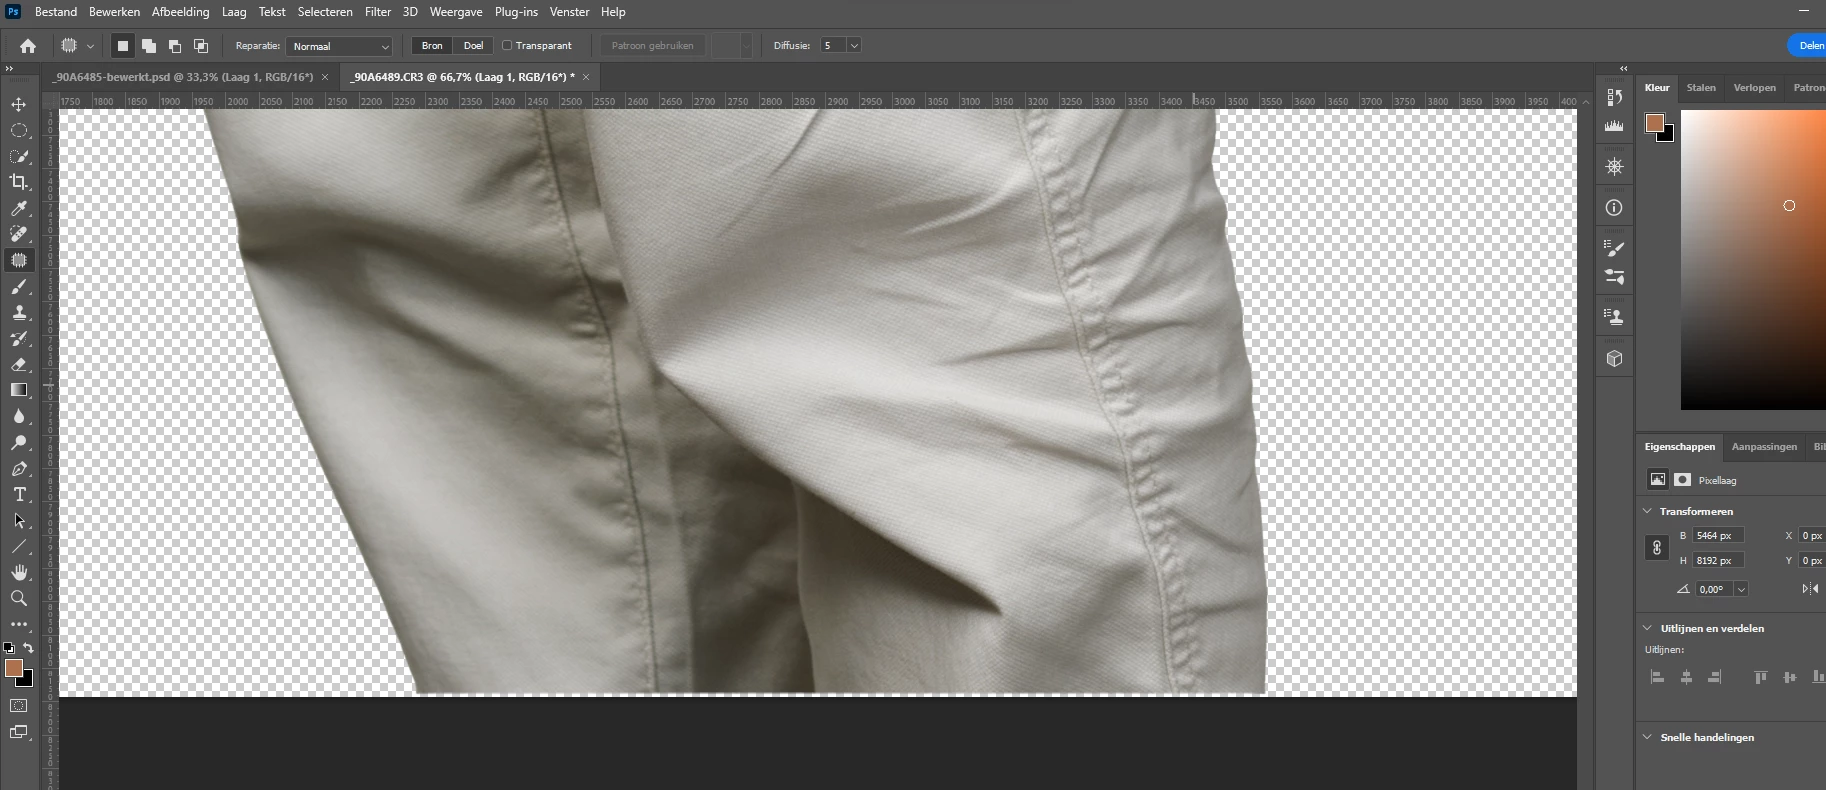Screen dimensions: 1826x790
Task: Select the Path Selection tool
Action: click(x=19, y=521)
